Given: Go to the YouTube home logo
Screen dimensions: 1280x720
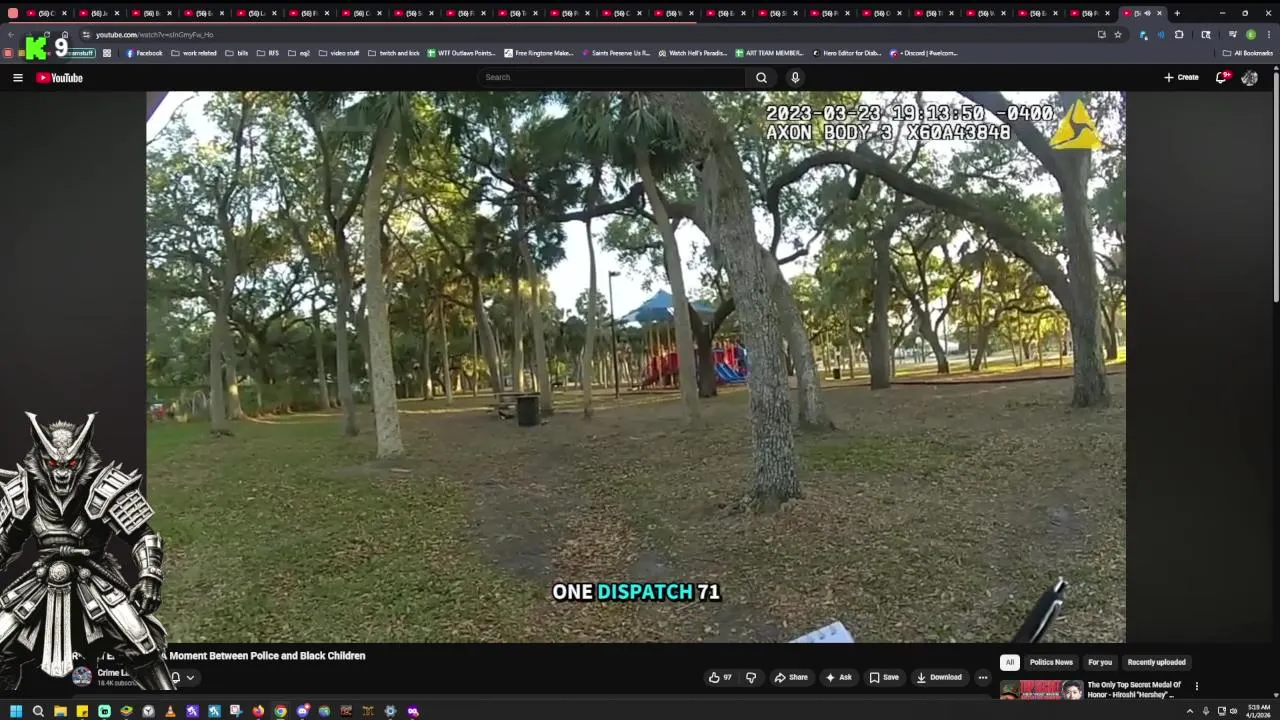Looking at the screenshot, I should pyautogui.click(x=59, y=77).
